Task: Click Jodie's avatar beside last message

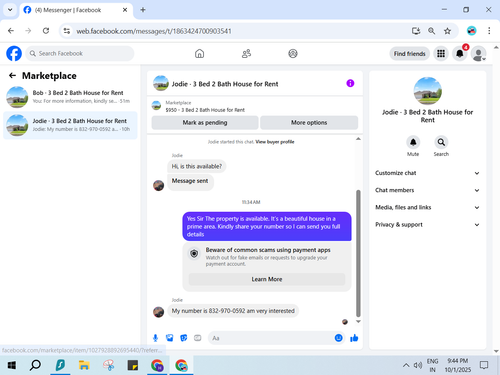Action: coord(158,312)
